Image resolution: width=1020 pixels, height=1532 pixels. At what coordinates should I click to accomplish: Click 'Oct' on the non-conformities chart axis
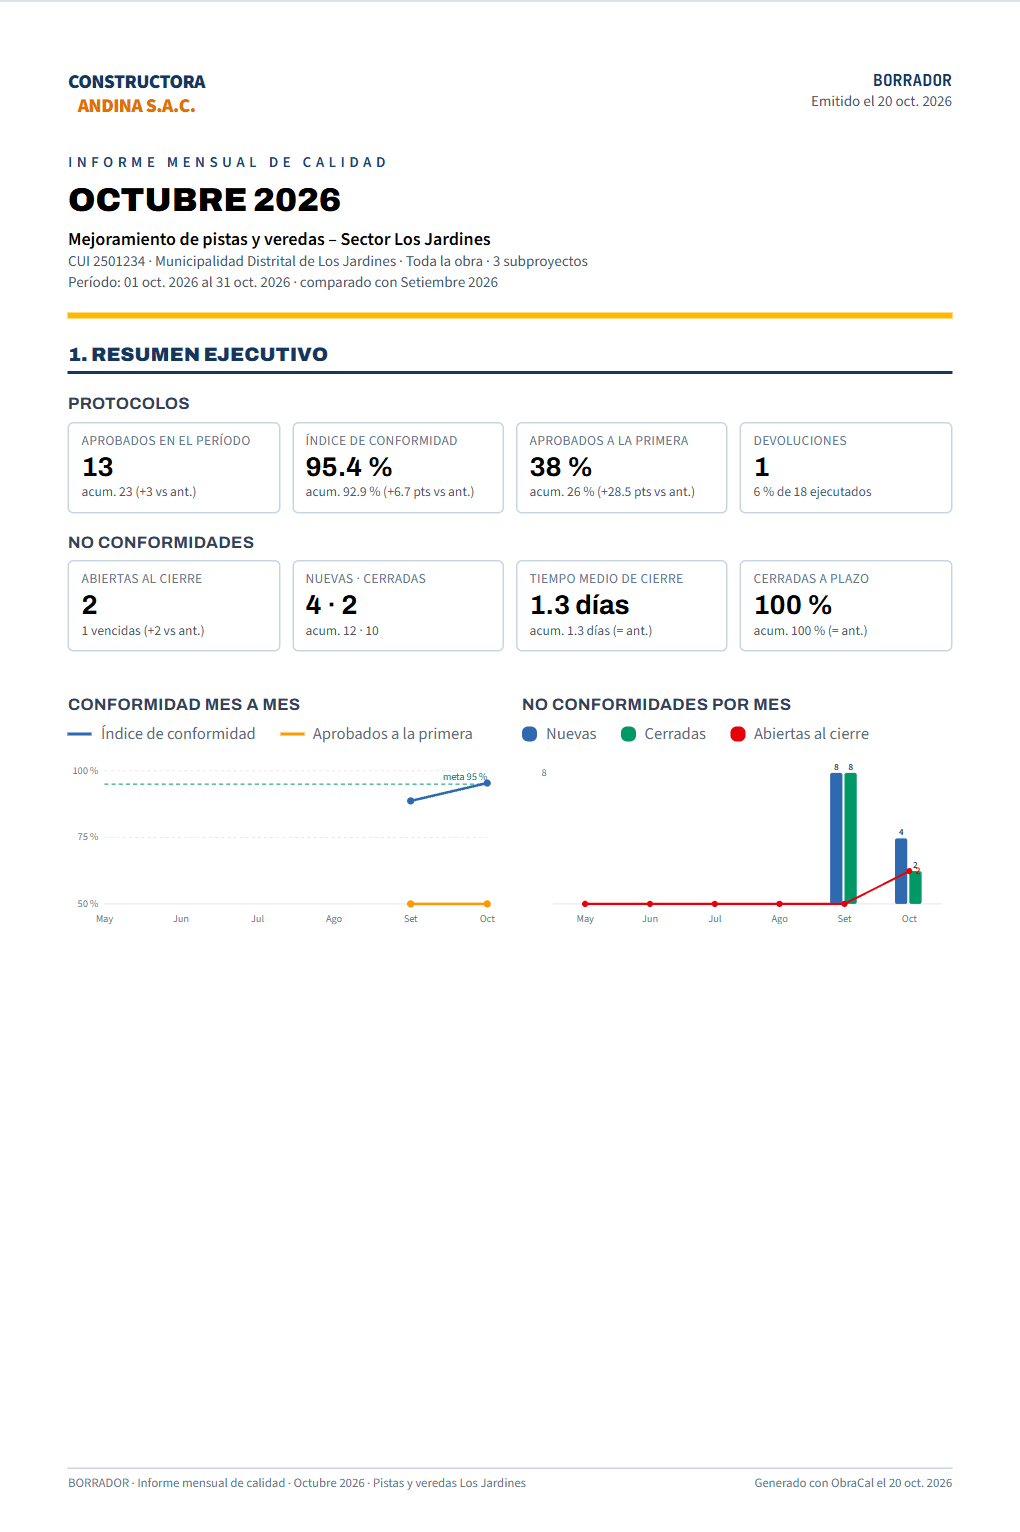(909, 919)
